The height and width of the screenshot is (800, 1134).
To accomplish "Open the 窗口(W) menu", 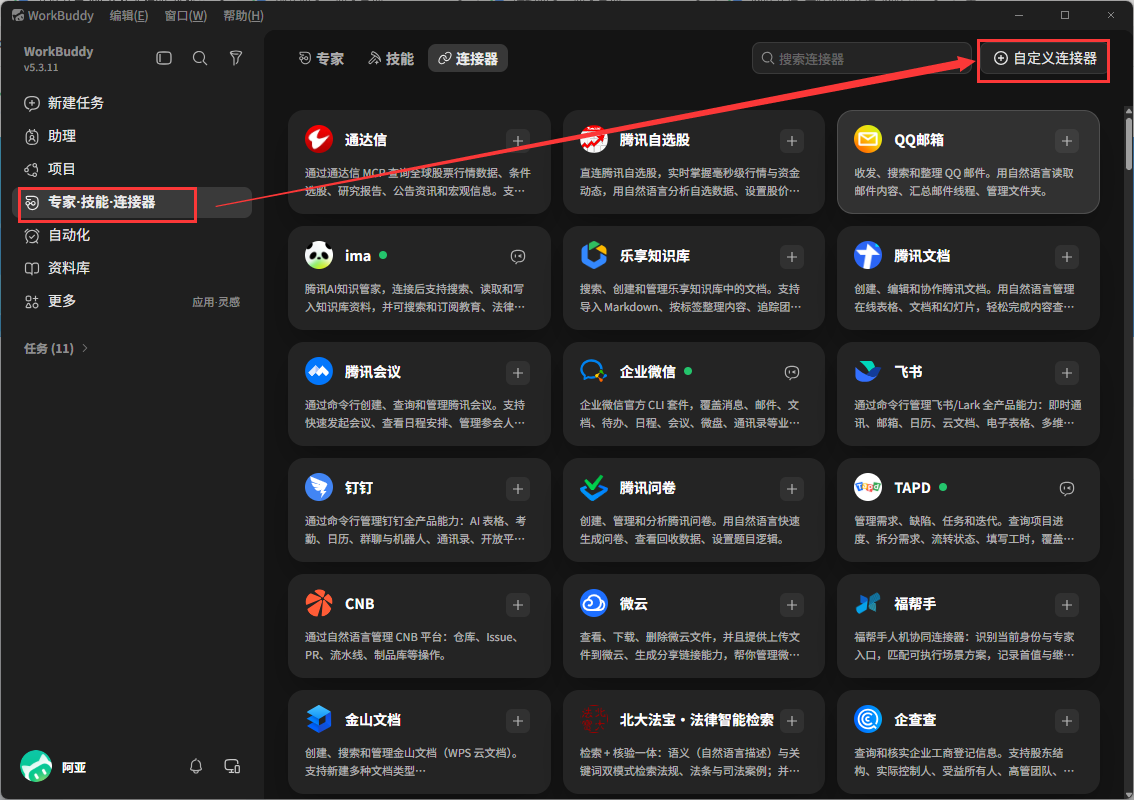I will [x=186, y=15].
